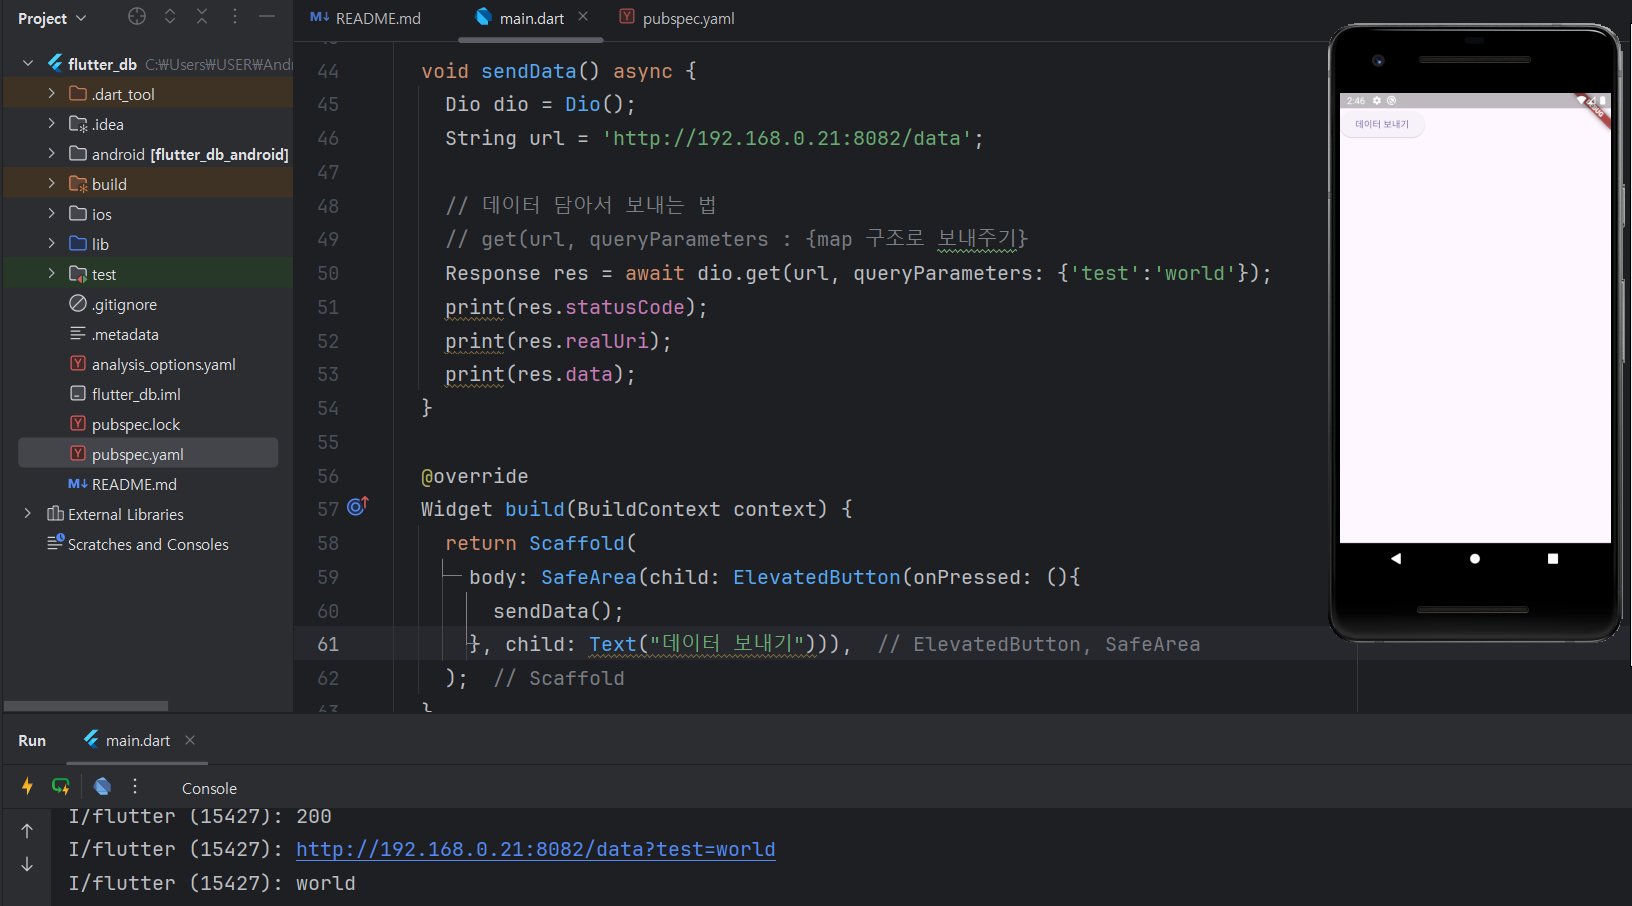Click the lib folder icon

[78, 244]
